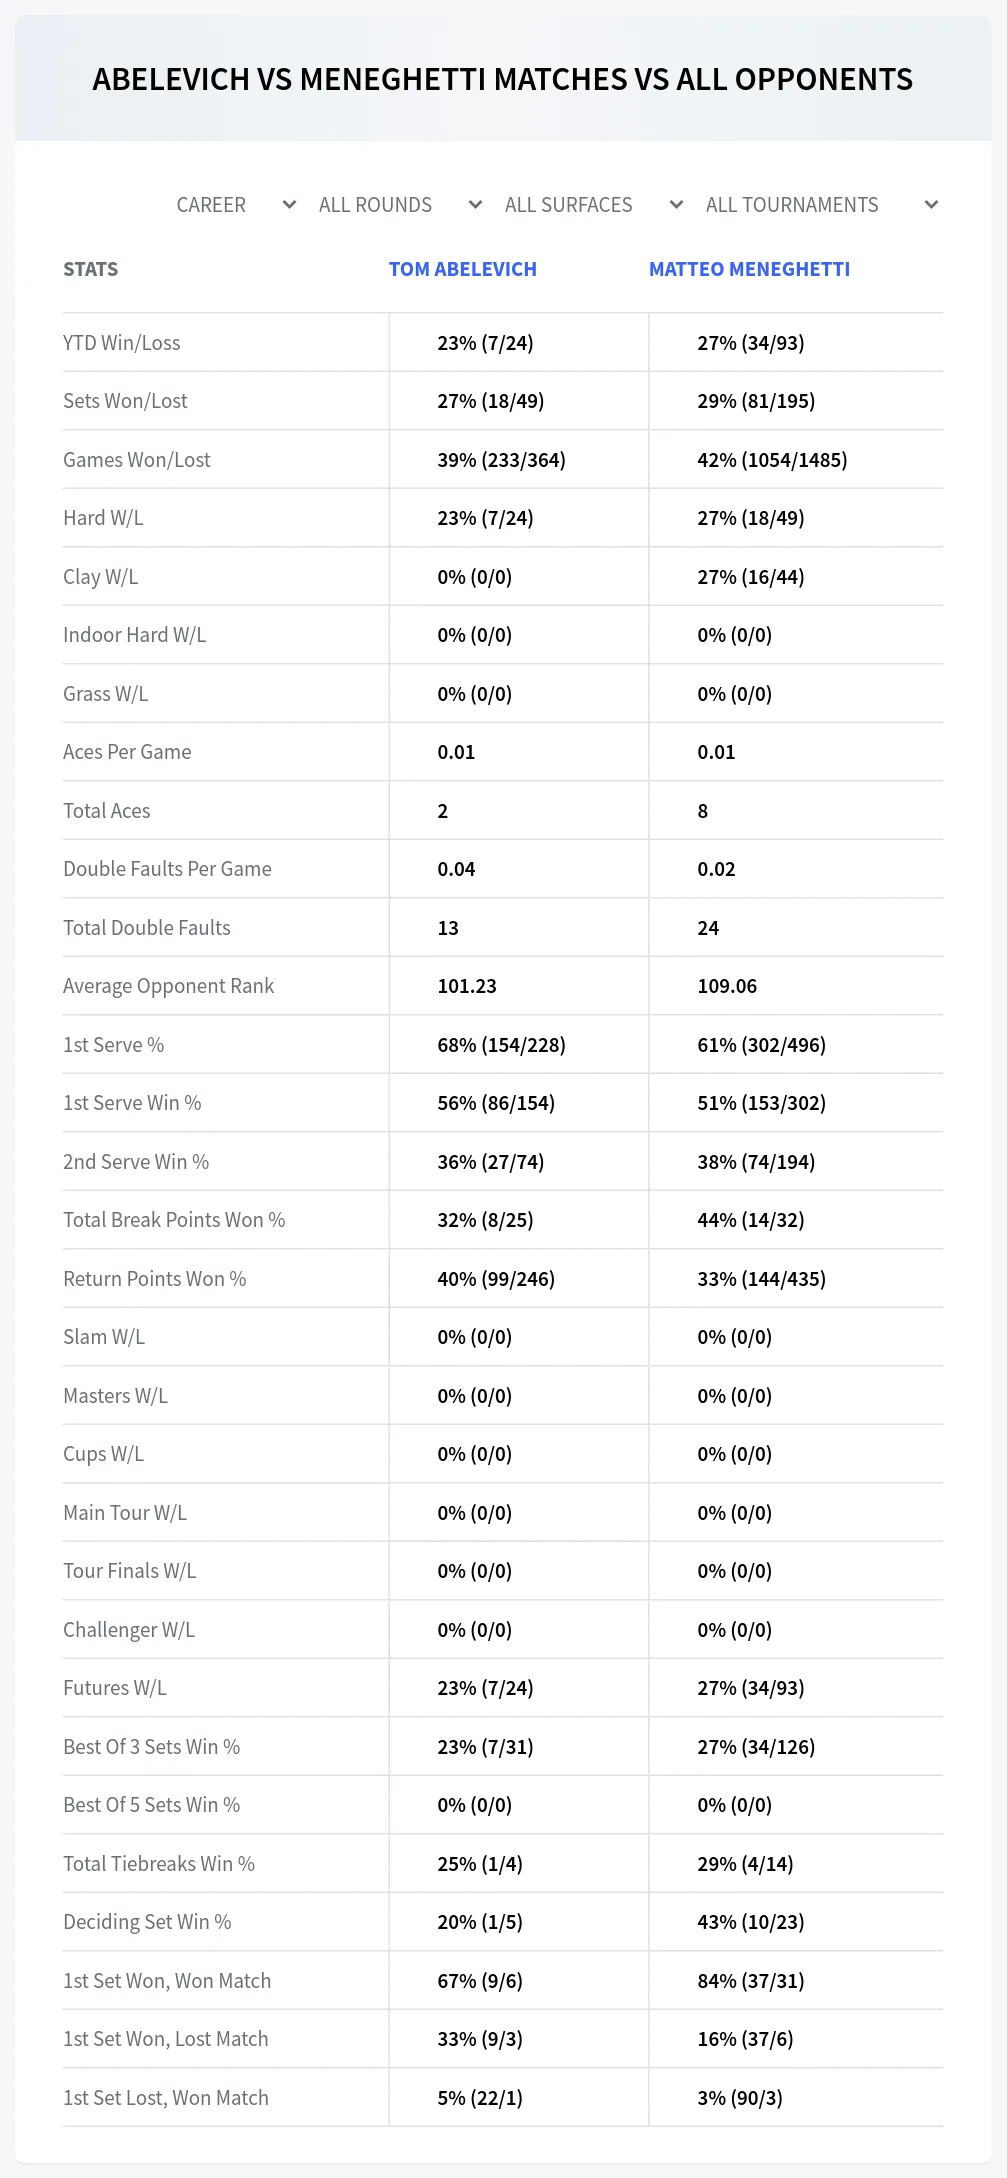Click the Deciding Set Win % label
This screenshot has height=2178, width=1007.
point(147,1922)
